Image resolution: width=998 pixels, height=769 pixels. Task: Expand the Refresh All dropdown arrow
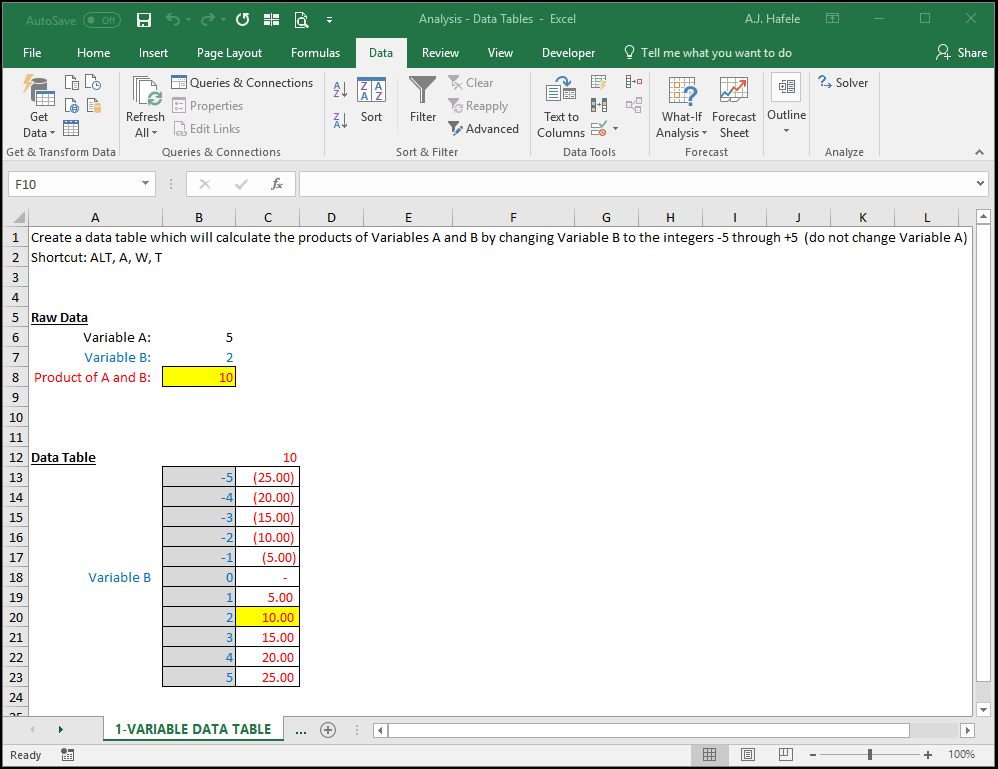click(x=155, y=133)
